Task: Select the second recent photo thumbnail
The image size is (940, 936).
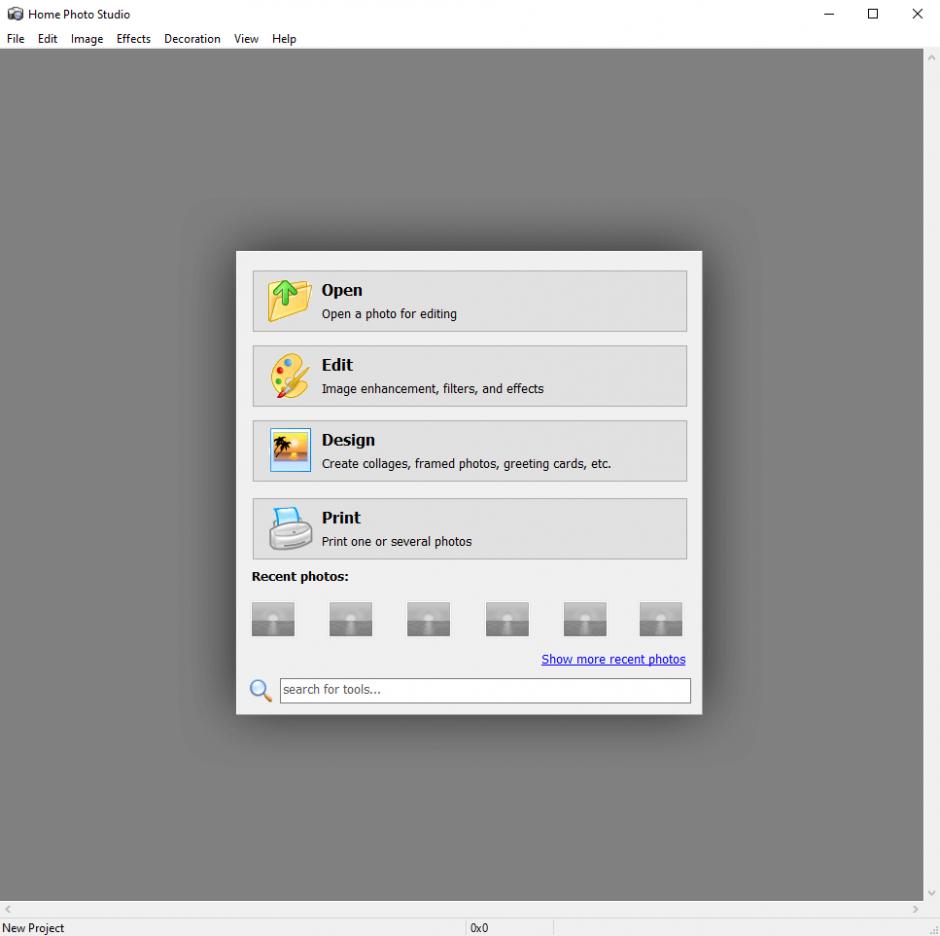Action: (351, 619)
